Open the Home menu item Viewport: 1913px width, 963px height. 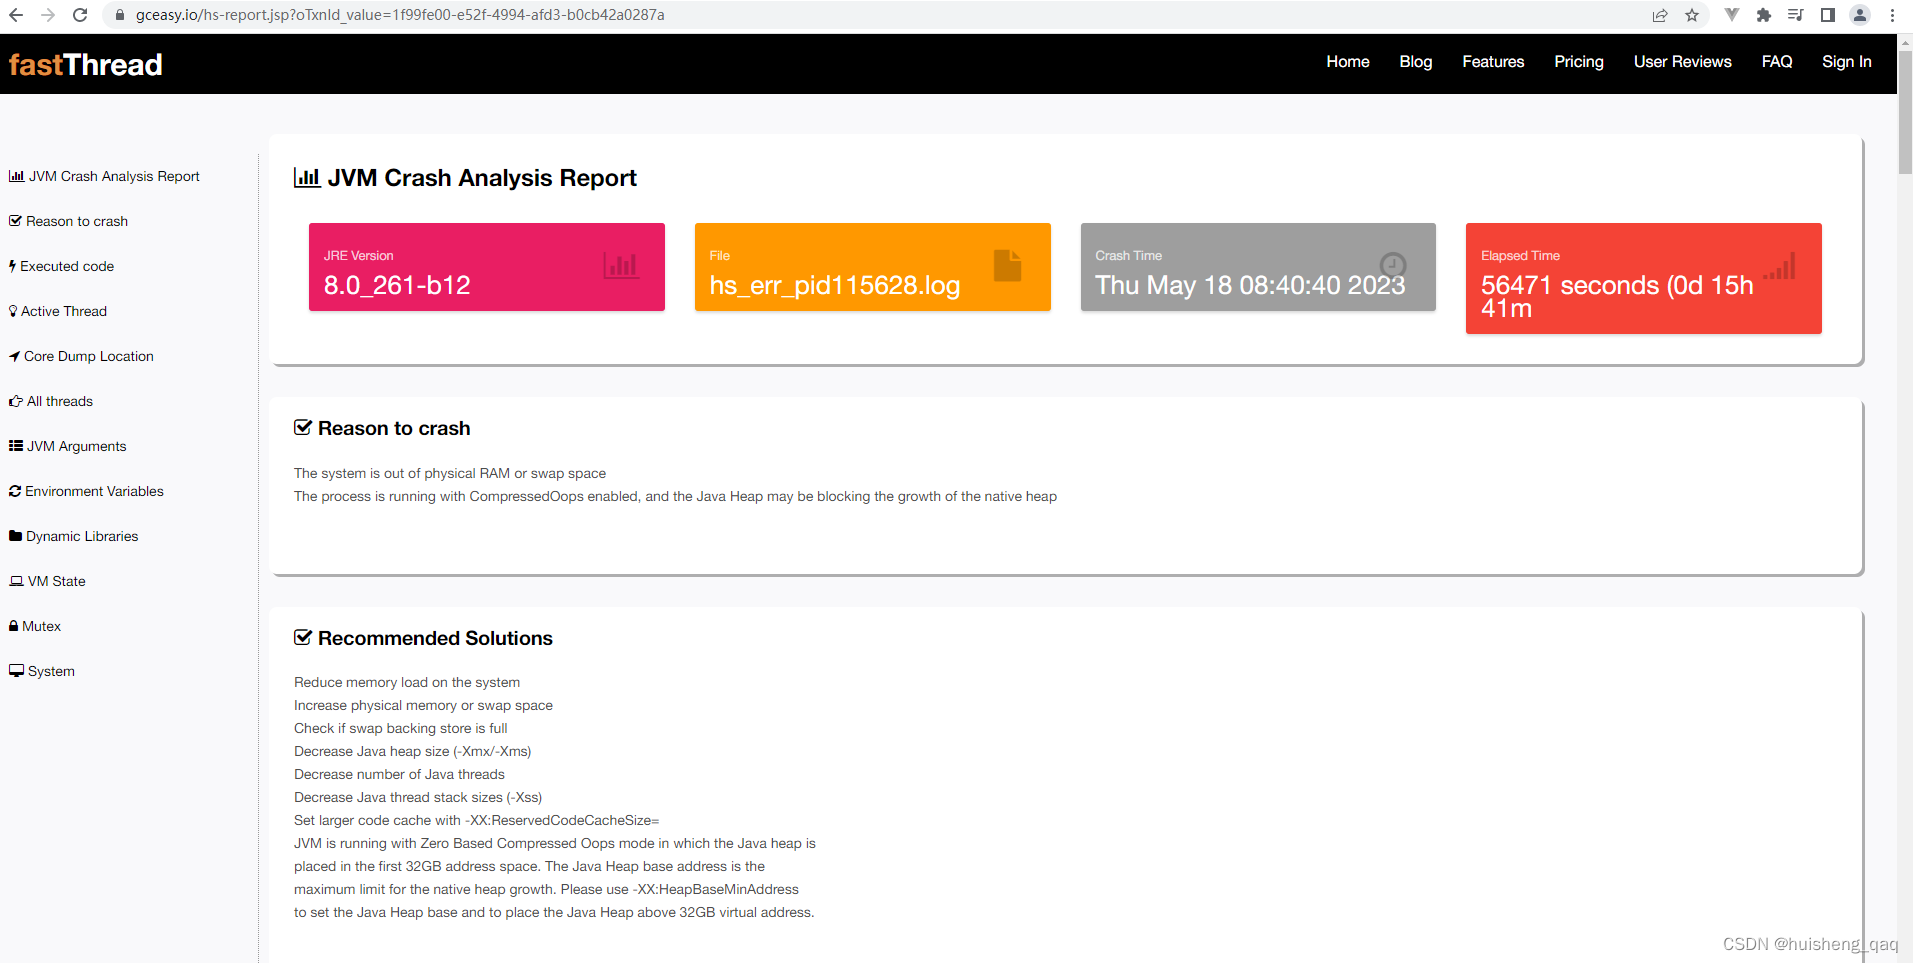click(x=1348, y=62)
